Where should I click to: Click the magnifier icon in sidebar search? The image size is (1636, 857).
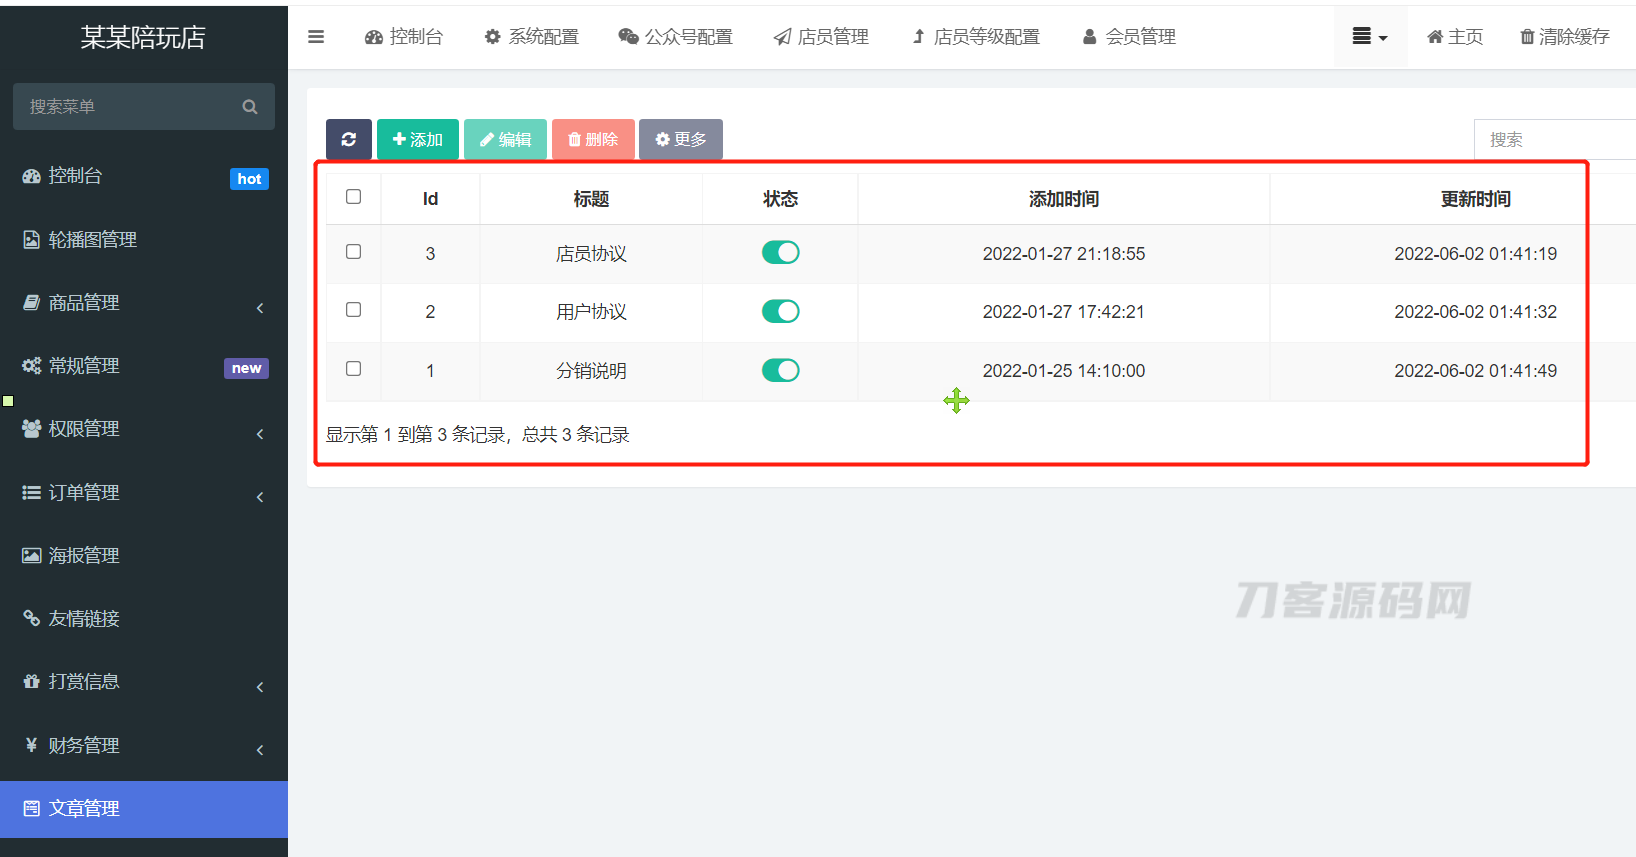(250, 107)
